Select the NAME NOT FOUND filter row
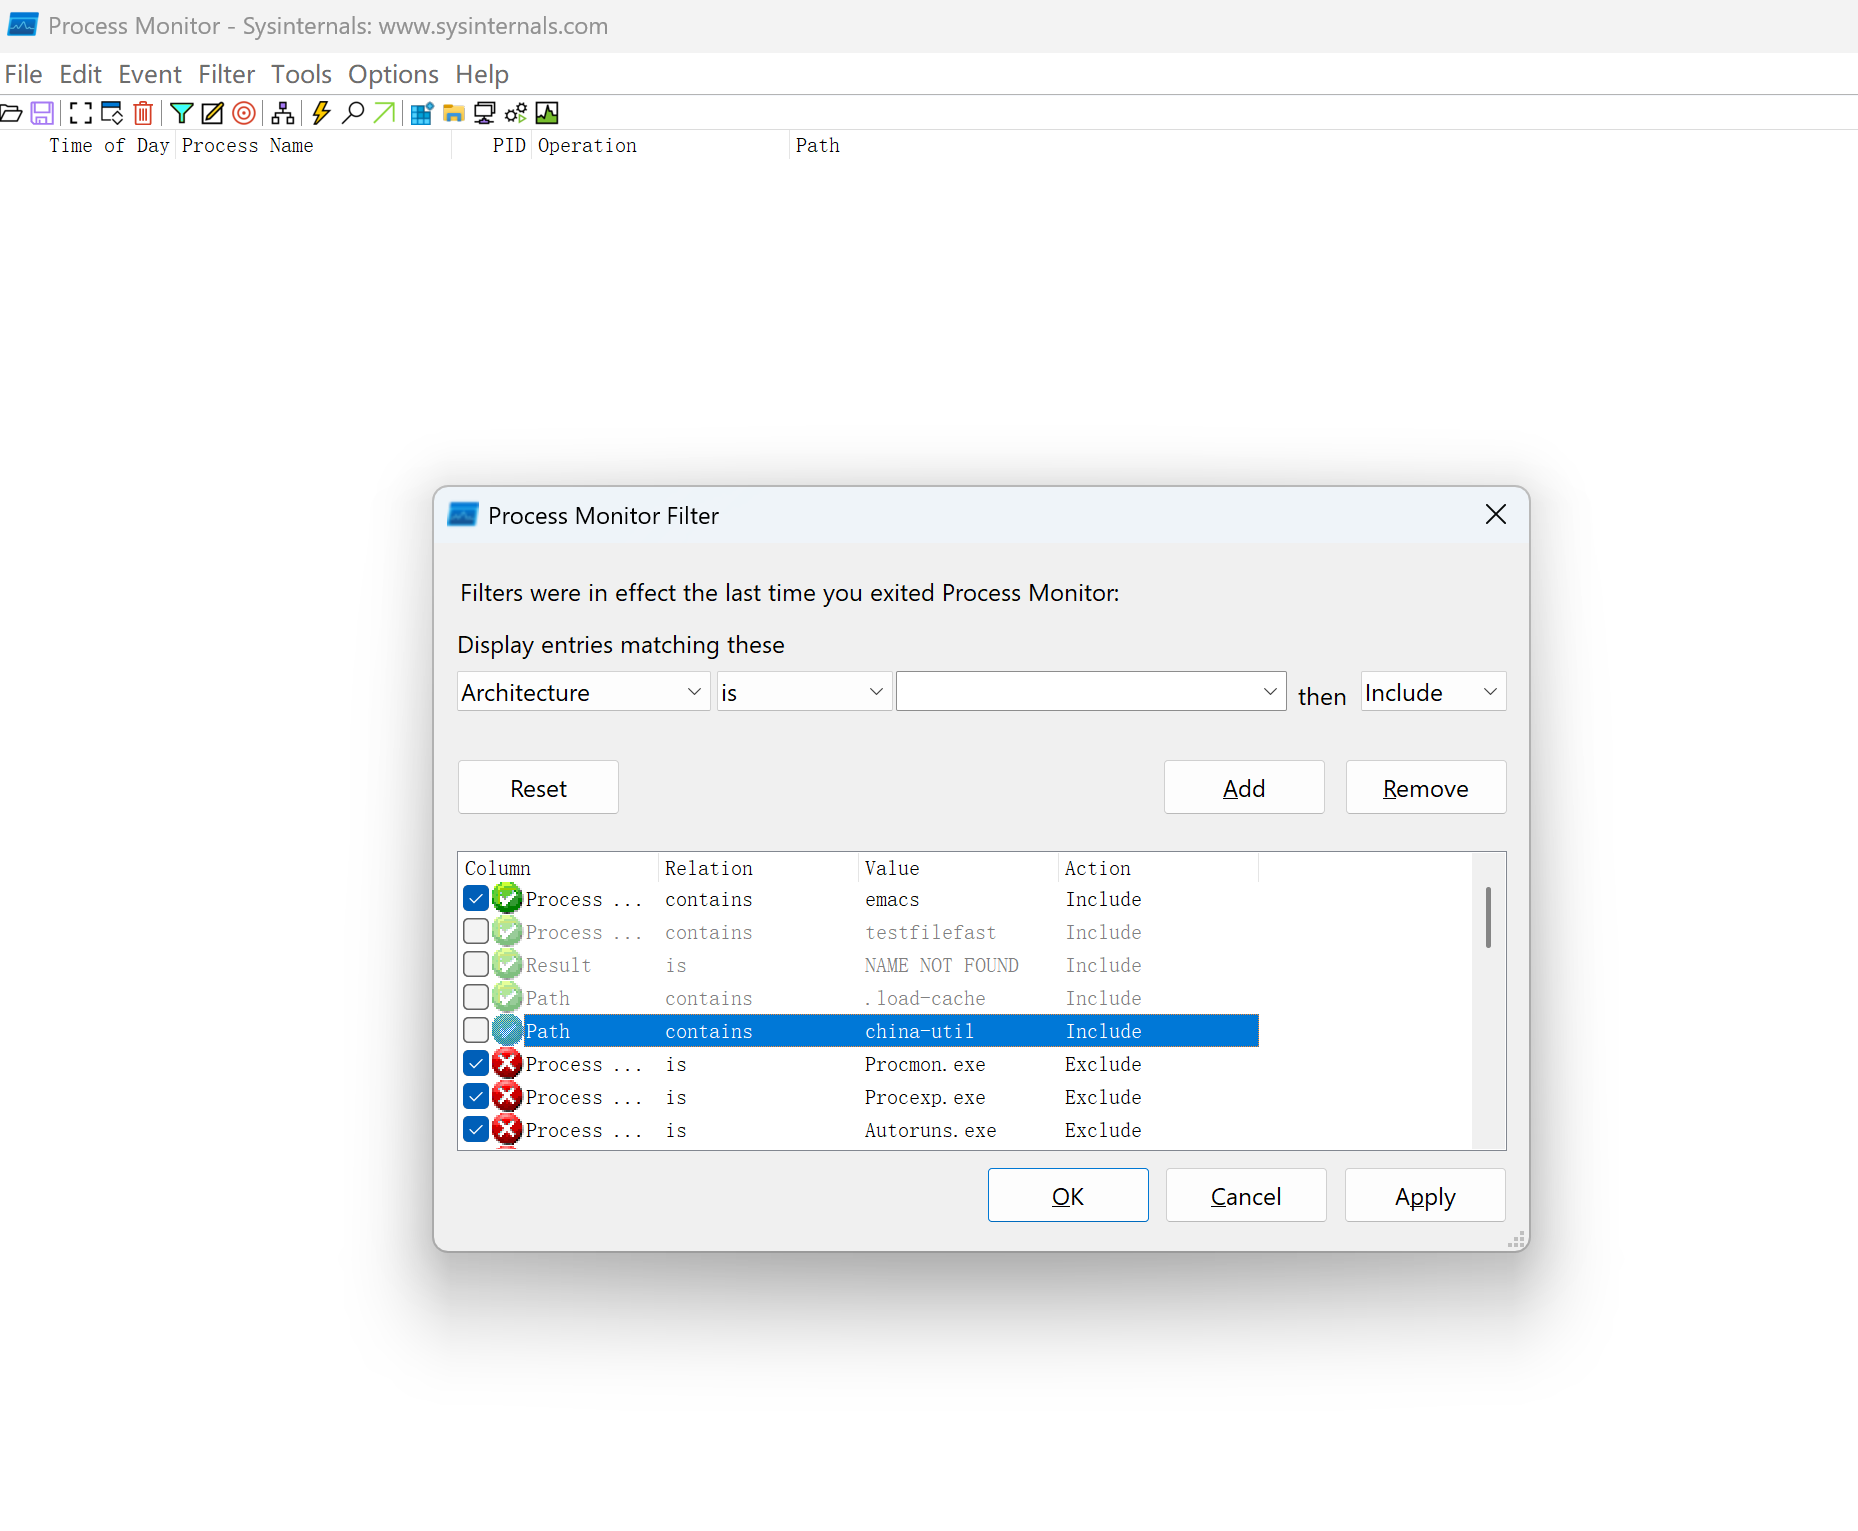 tap(940, 965)
